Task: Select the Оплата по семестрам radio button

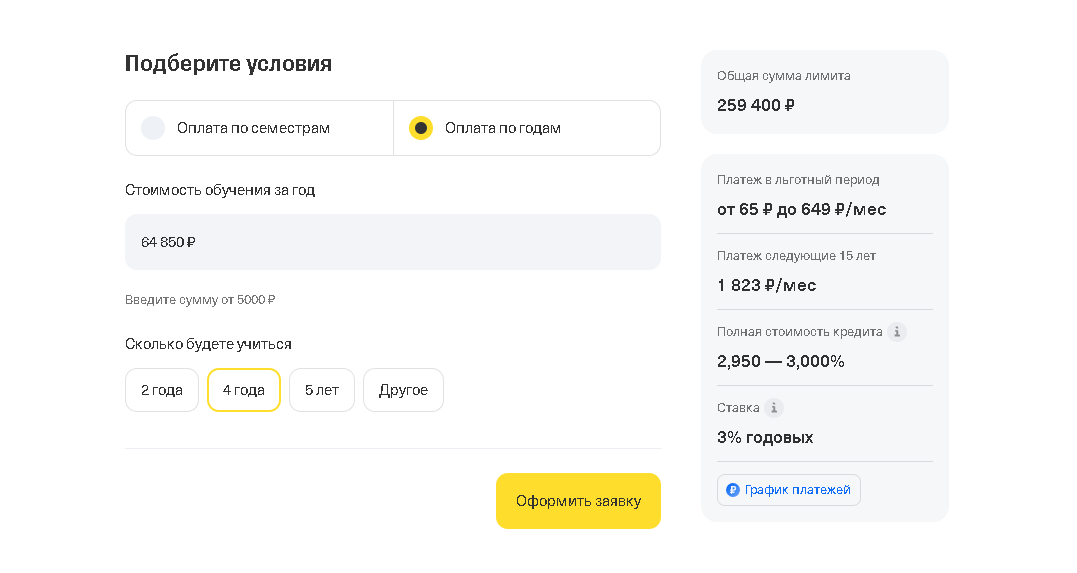Action: pyautogui.click(x=153, y=128)
